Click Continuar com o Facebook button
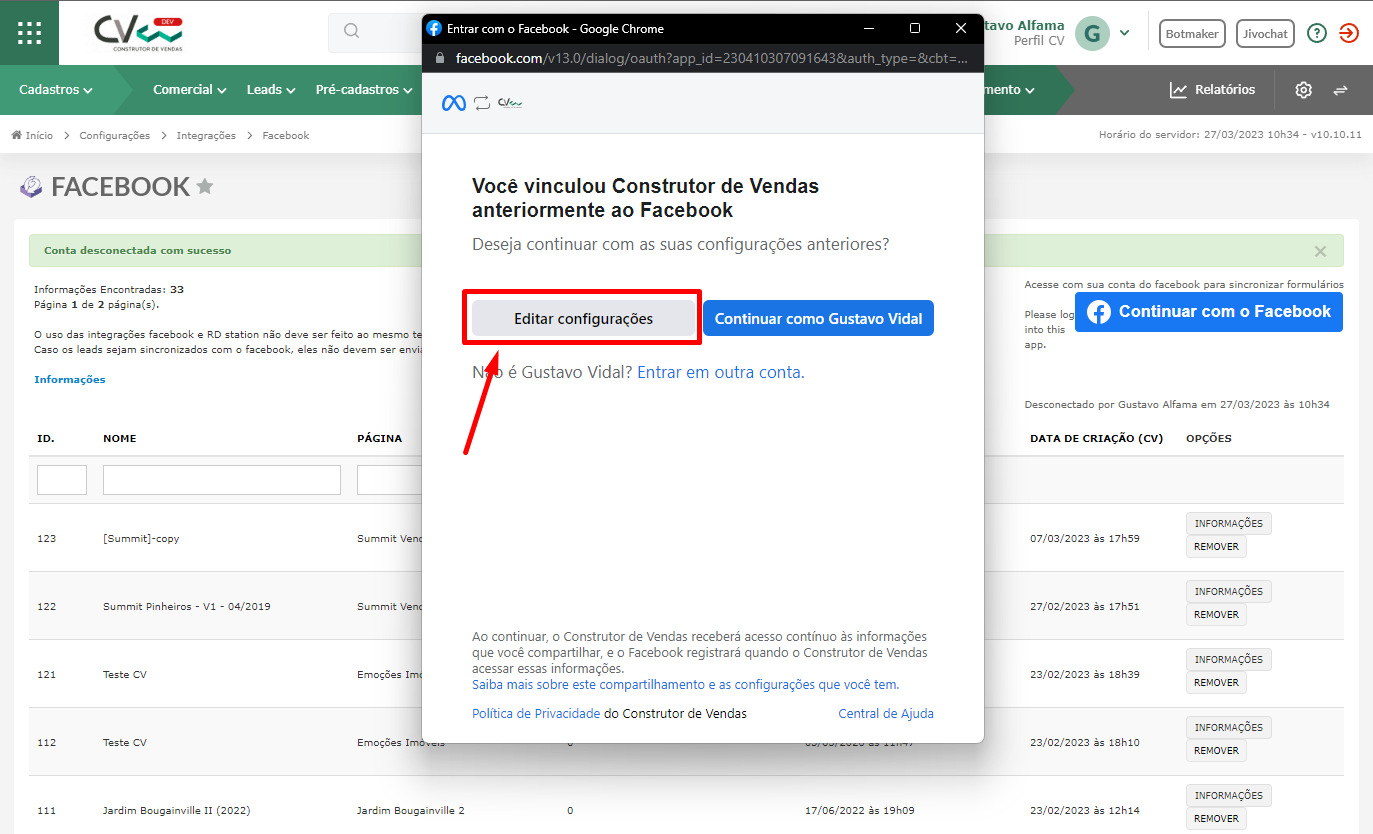The width and height of the screenshot is (1373, 834). coord(1209,312)
